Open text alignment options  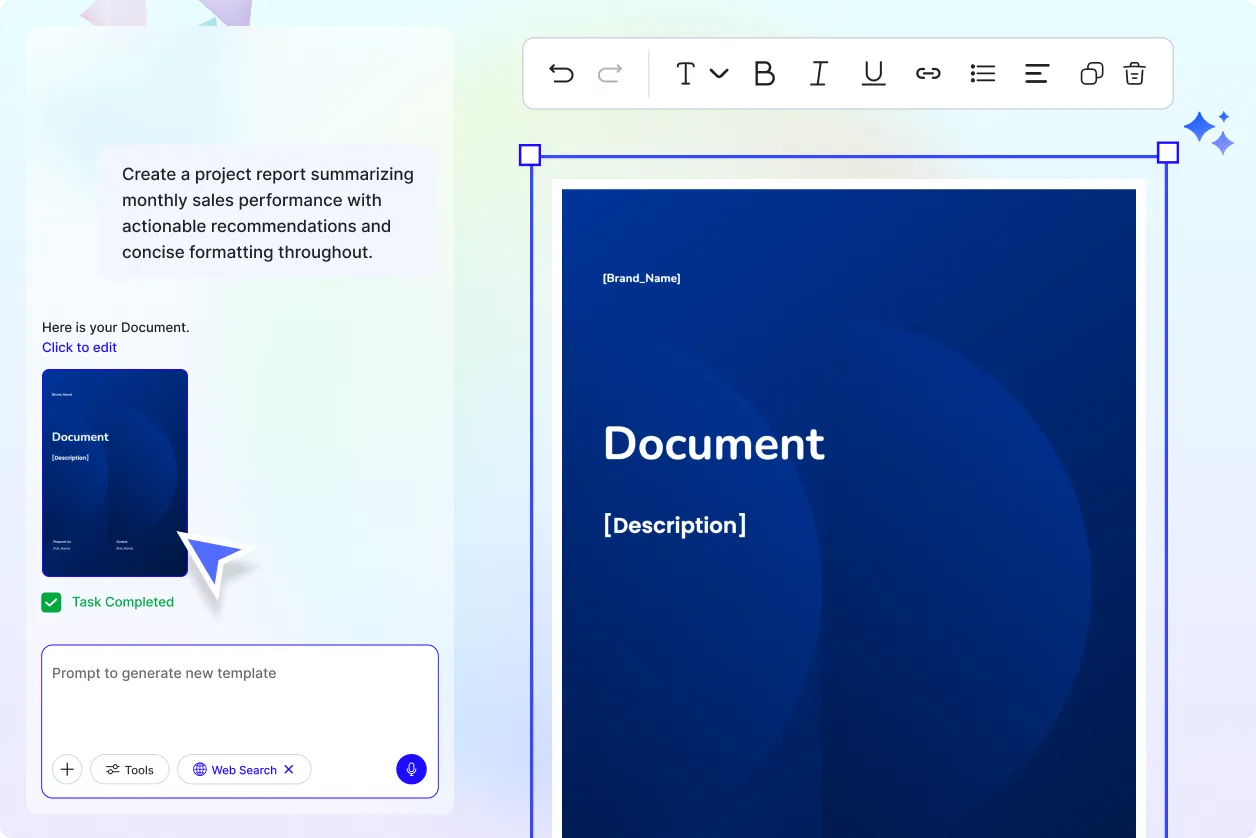[x=1037, y=74]
